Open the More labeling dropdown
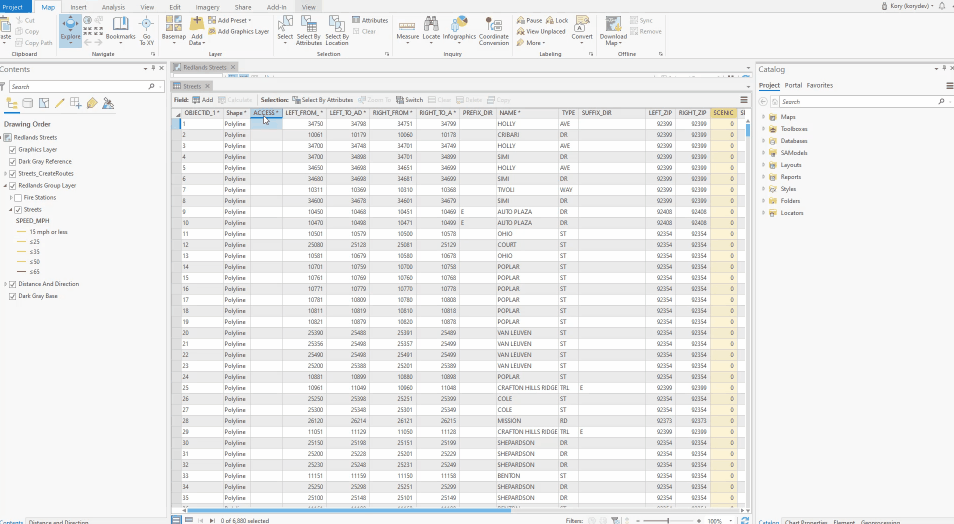Image resolution: width=954 pixels, height=524 pixels. (x=529, y=43)
